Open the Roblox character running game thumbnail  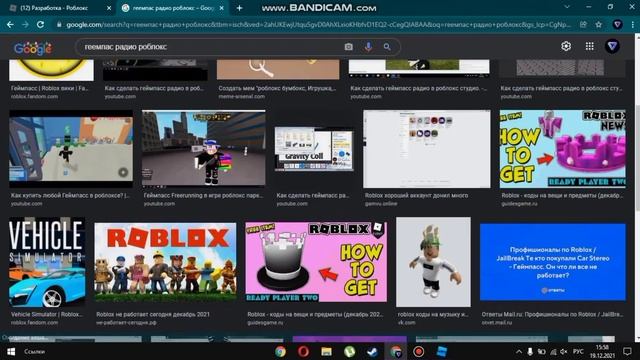coord(71,149)
